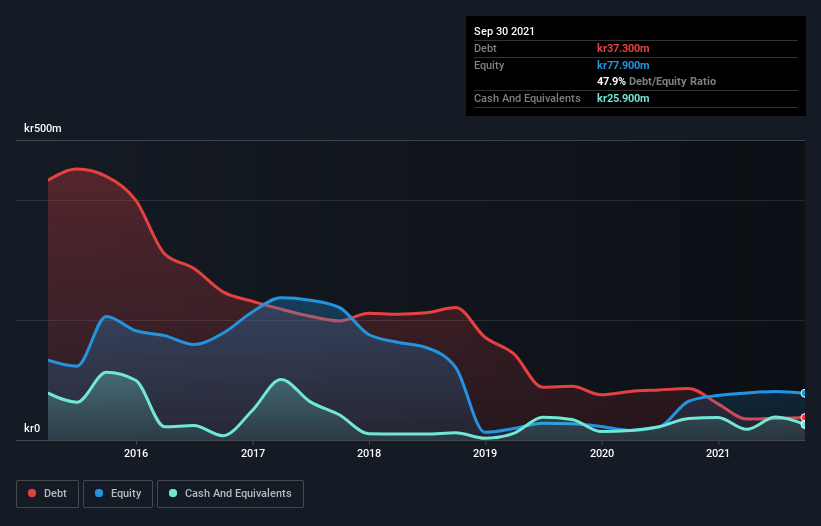Viewport: 821px width, 526px height.
Task: Click the Equity label in tooltip
Action: coord(489,65)
